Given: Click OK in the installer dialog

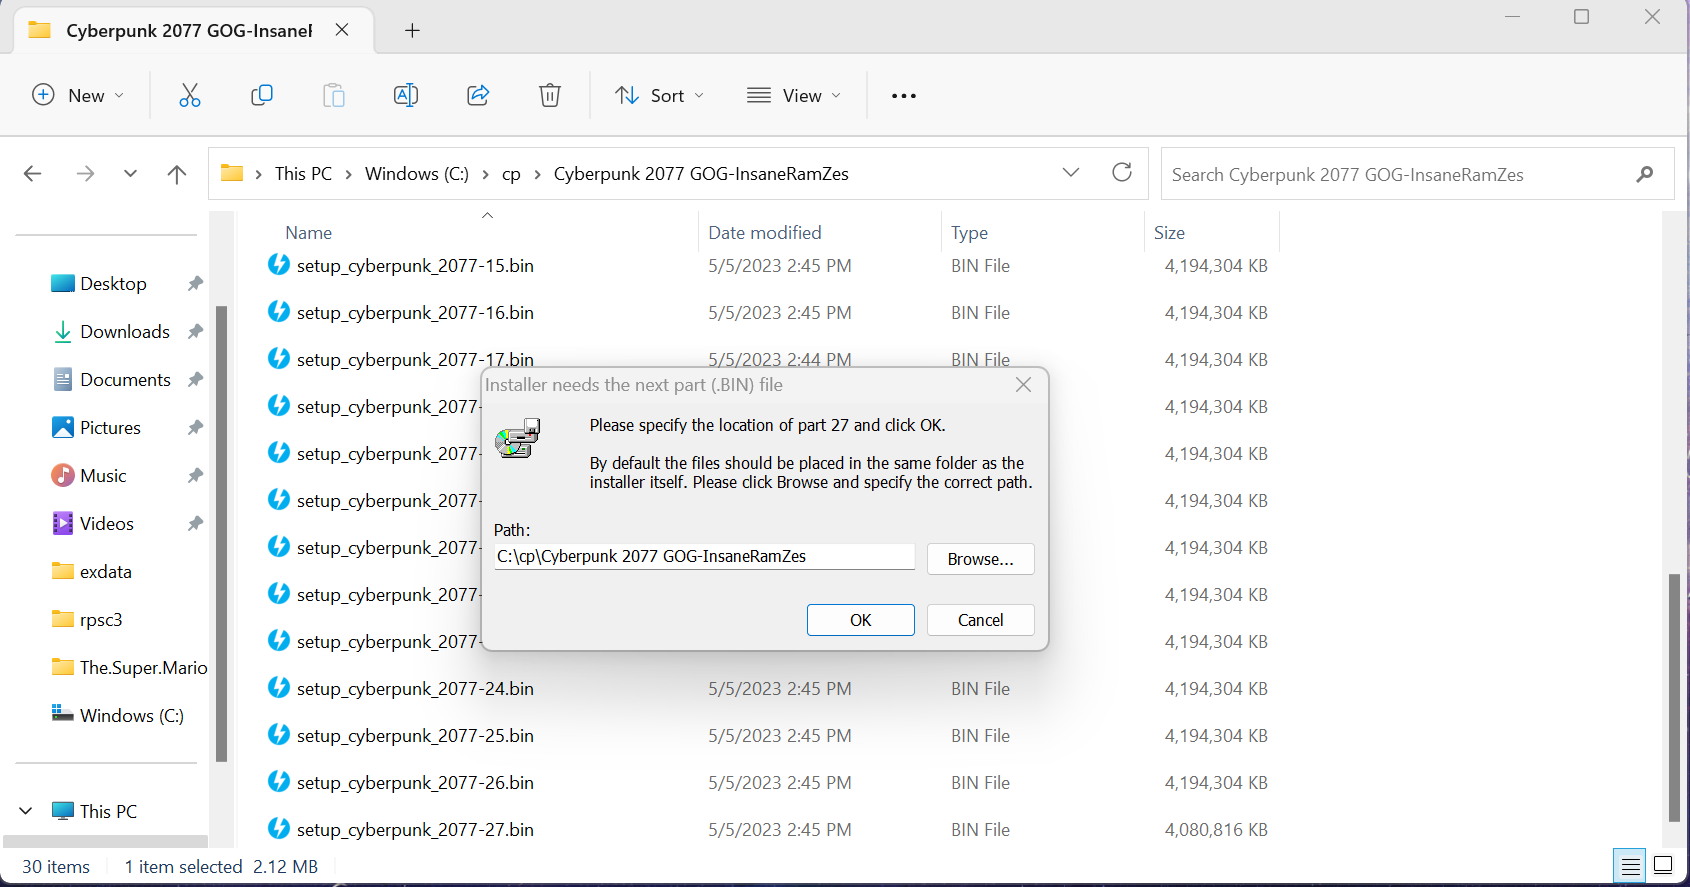Looking at the screenshot, I should 860,620.
